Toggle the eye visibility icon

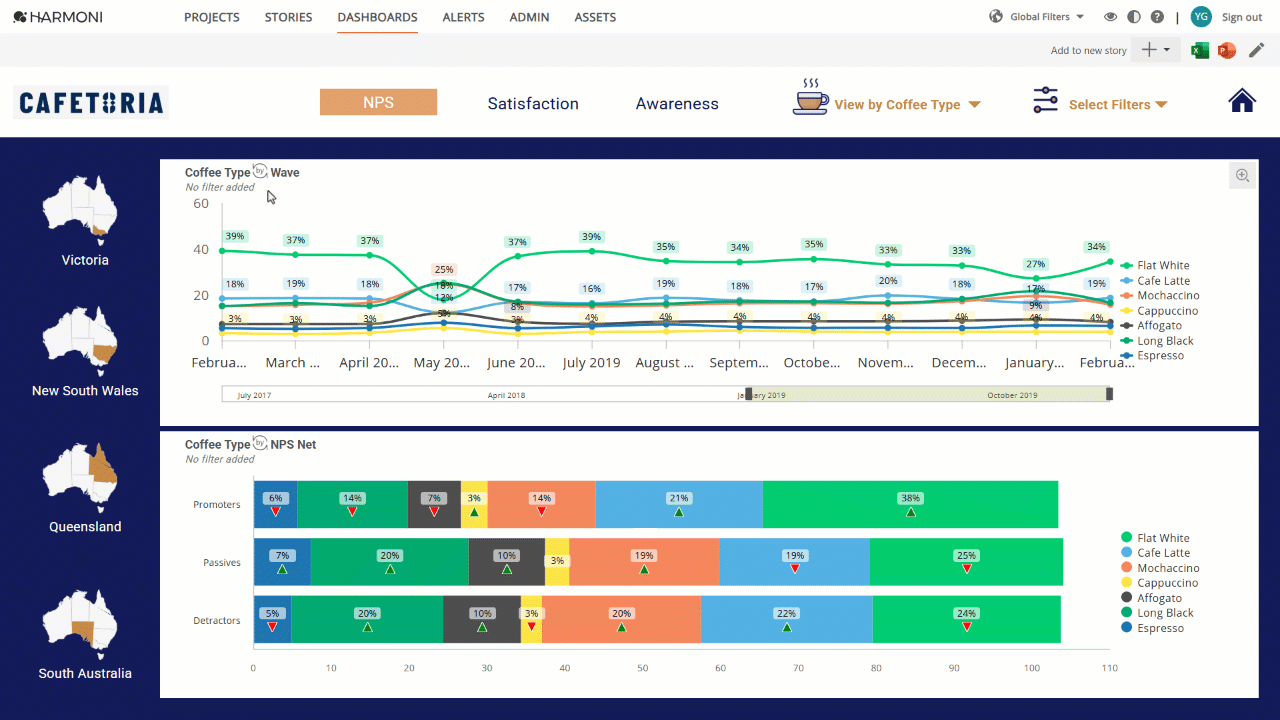(1110, 17)
